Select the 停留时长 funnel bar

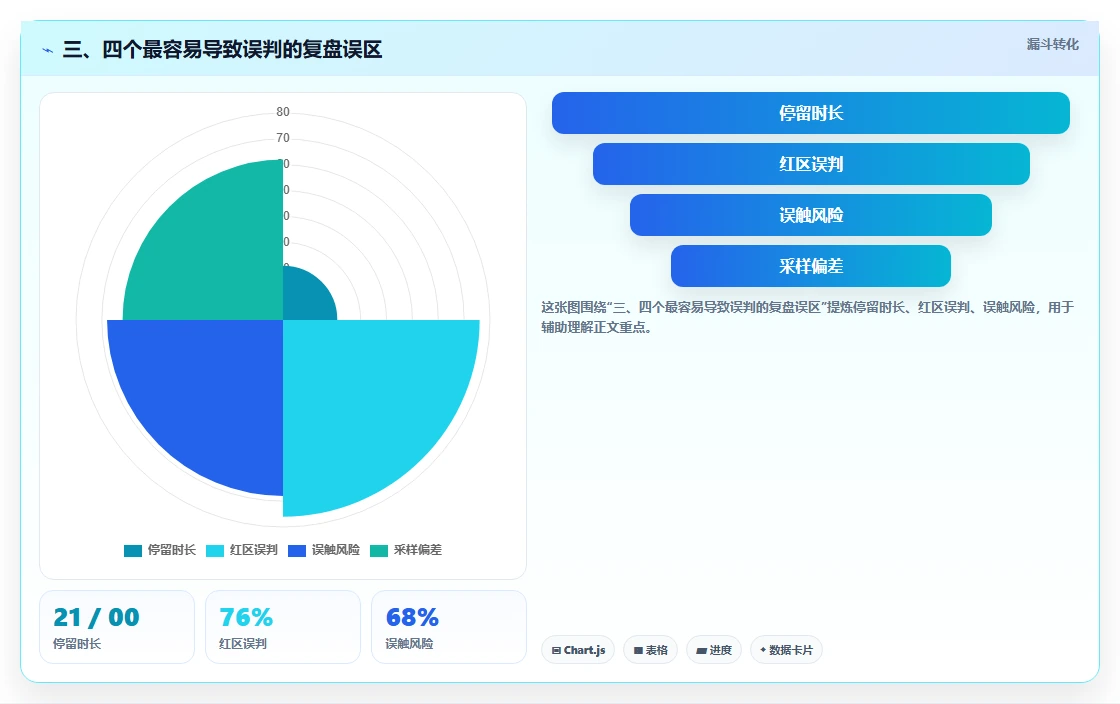click(811, 113)
